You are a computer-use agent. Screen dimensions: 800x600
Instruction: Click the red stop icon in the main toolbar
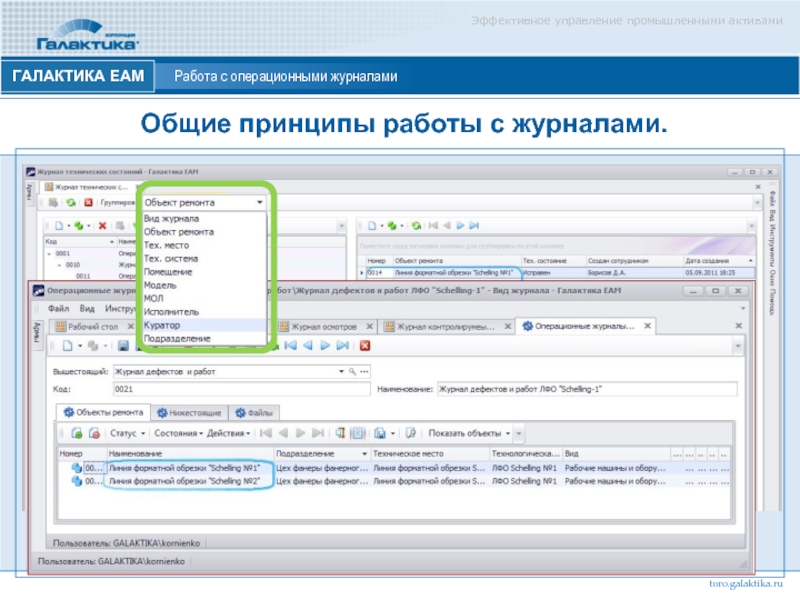pyautogui.click(x=365, y=346)
